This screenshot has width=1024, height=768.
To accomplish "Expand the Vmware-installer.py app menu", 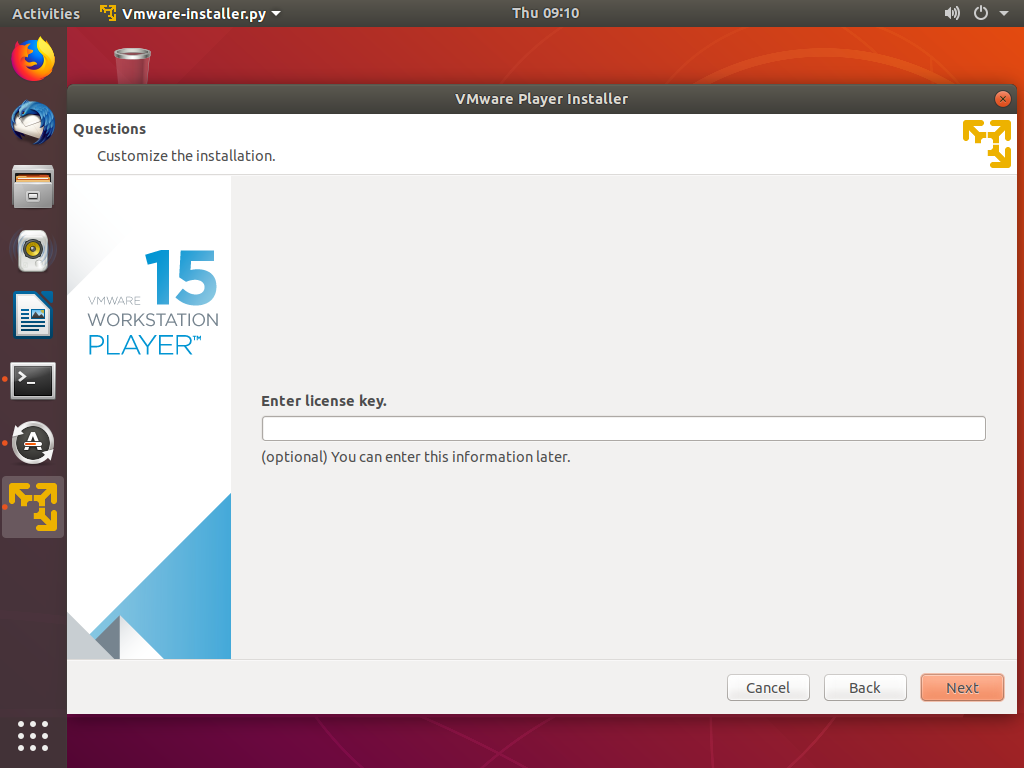I will coord(190,13).
